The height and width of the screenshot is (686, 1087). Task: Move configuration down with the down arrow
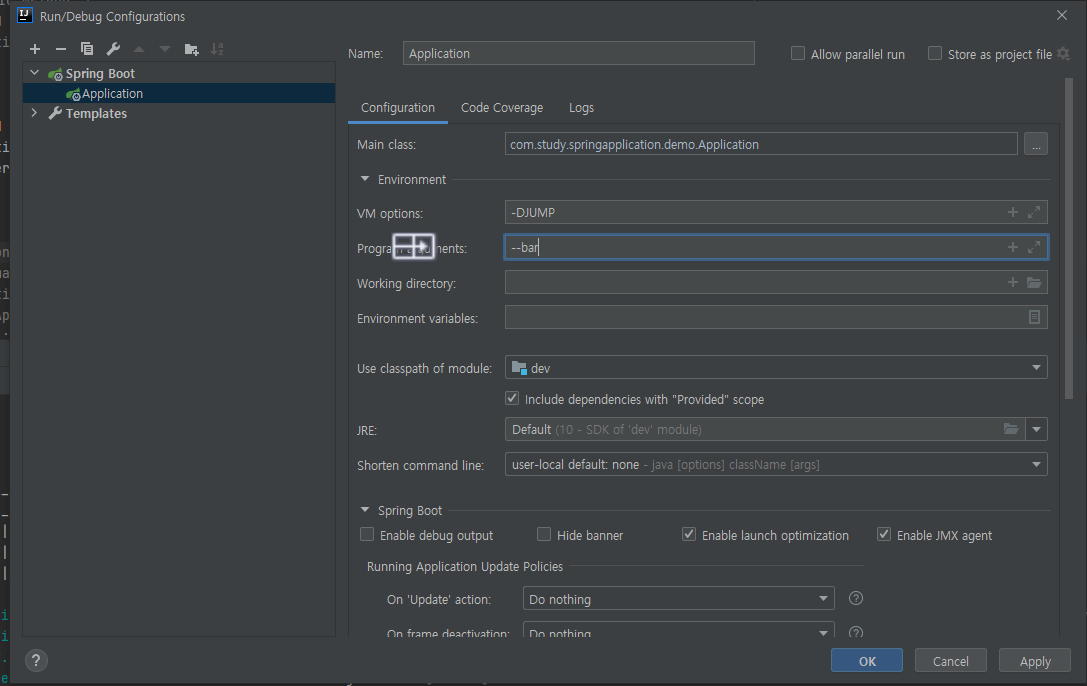click(164, 49)
